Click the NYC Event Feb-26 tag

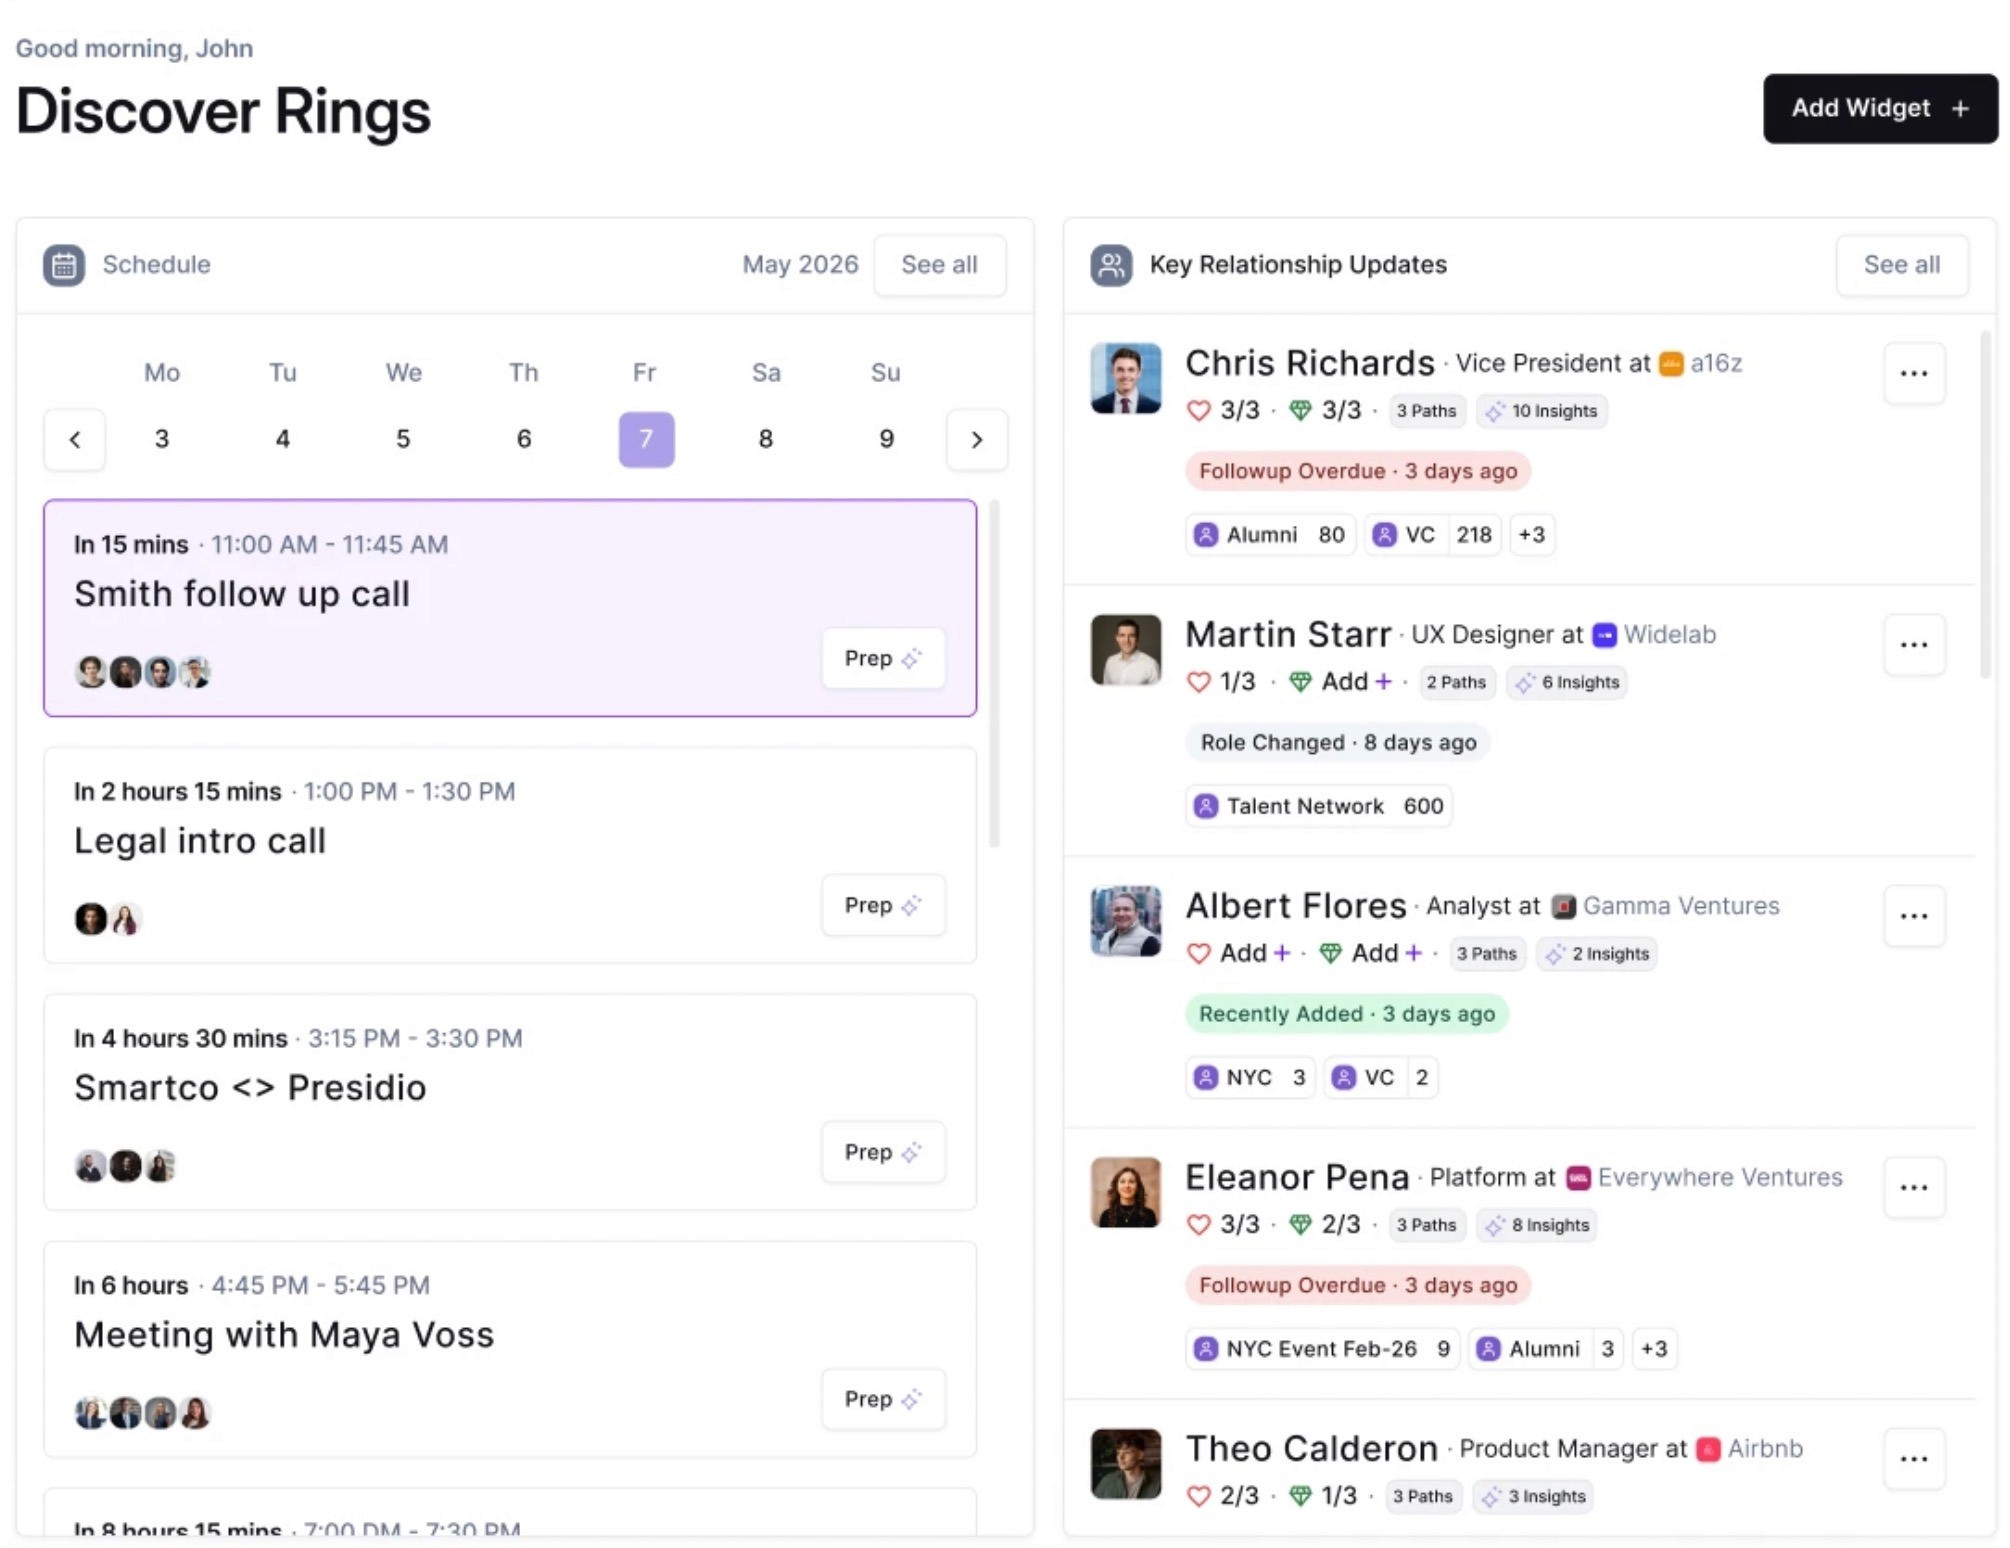[x=1323, y=1349]
